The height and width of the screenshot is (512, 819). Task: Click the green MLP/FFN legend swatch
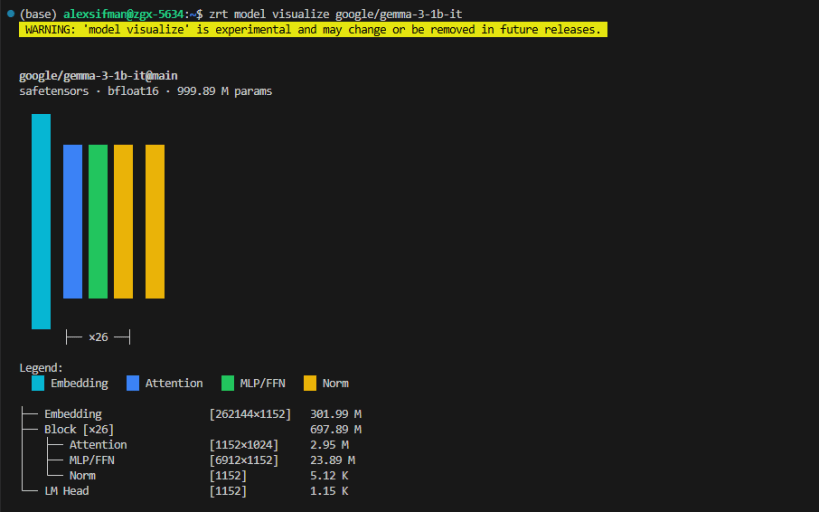pyautogui.click(x=227, y=383)
